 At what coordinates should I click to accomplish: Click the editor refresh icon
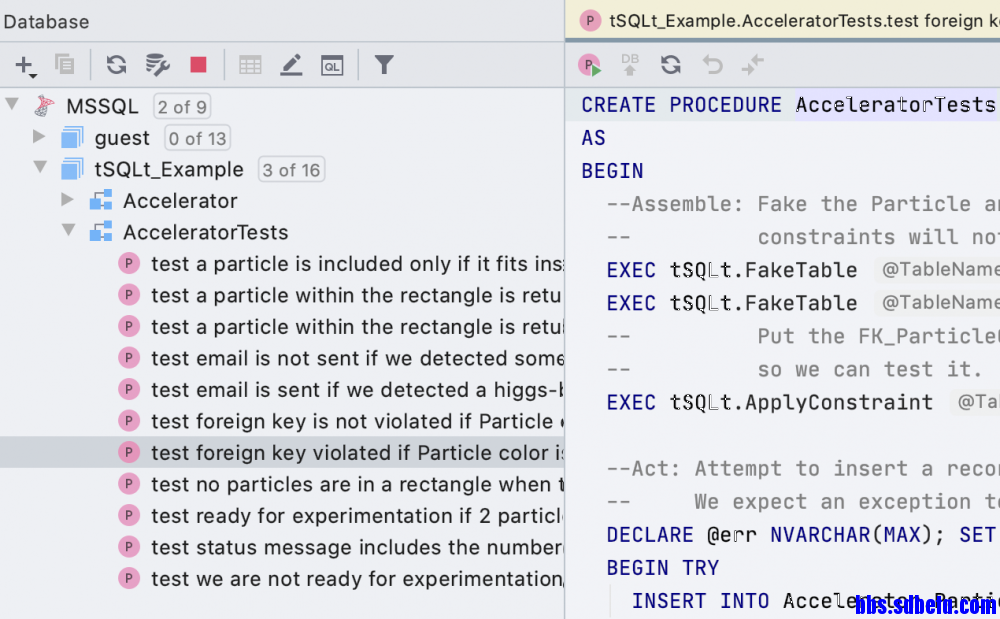coord(671,64)
